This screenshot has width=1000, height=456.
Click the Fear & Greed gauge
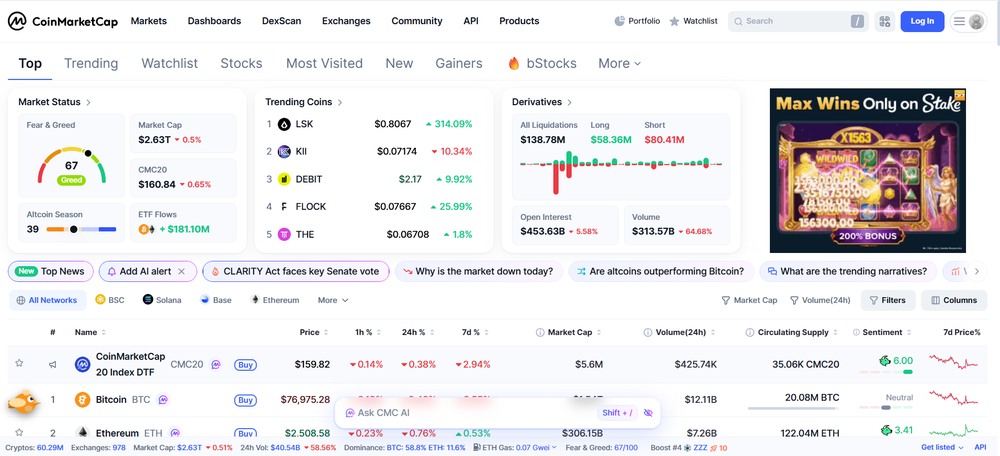[x=71, y=165]
